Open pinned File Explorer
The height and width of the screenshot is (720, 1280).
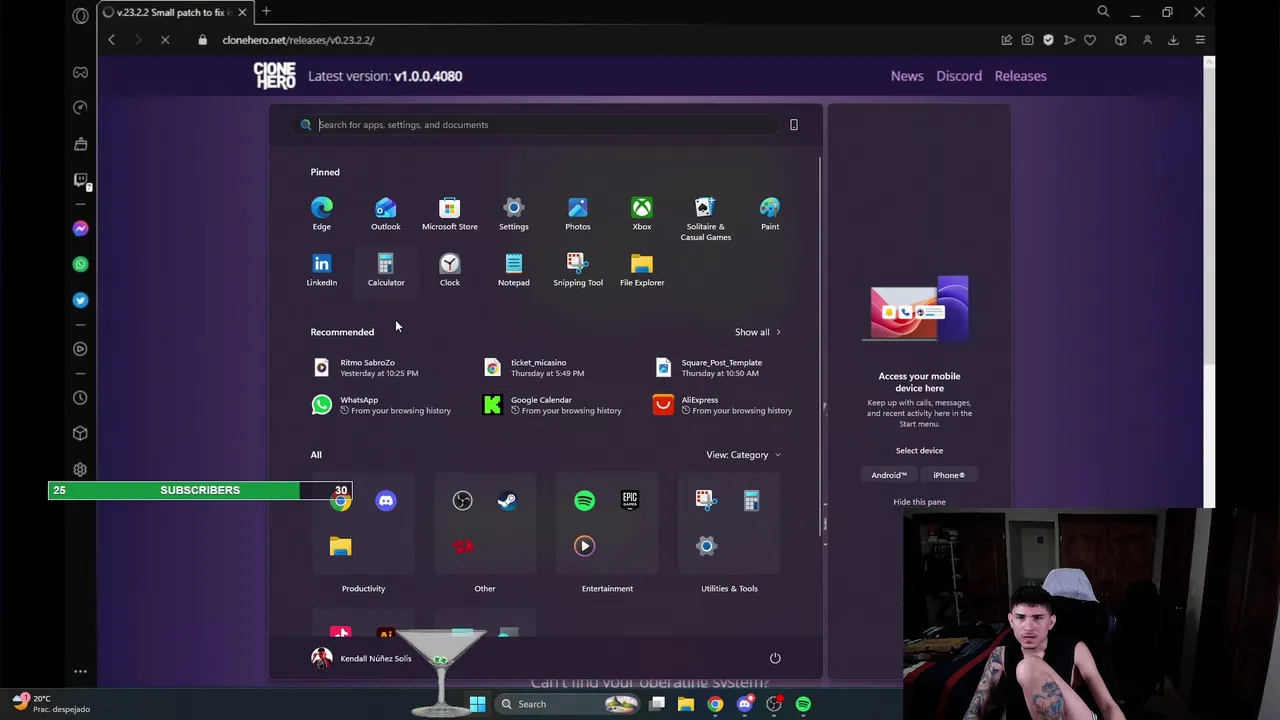tap(641, 269)
